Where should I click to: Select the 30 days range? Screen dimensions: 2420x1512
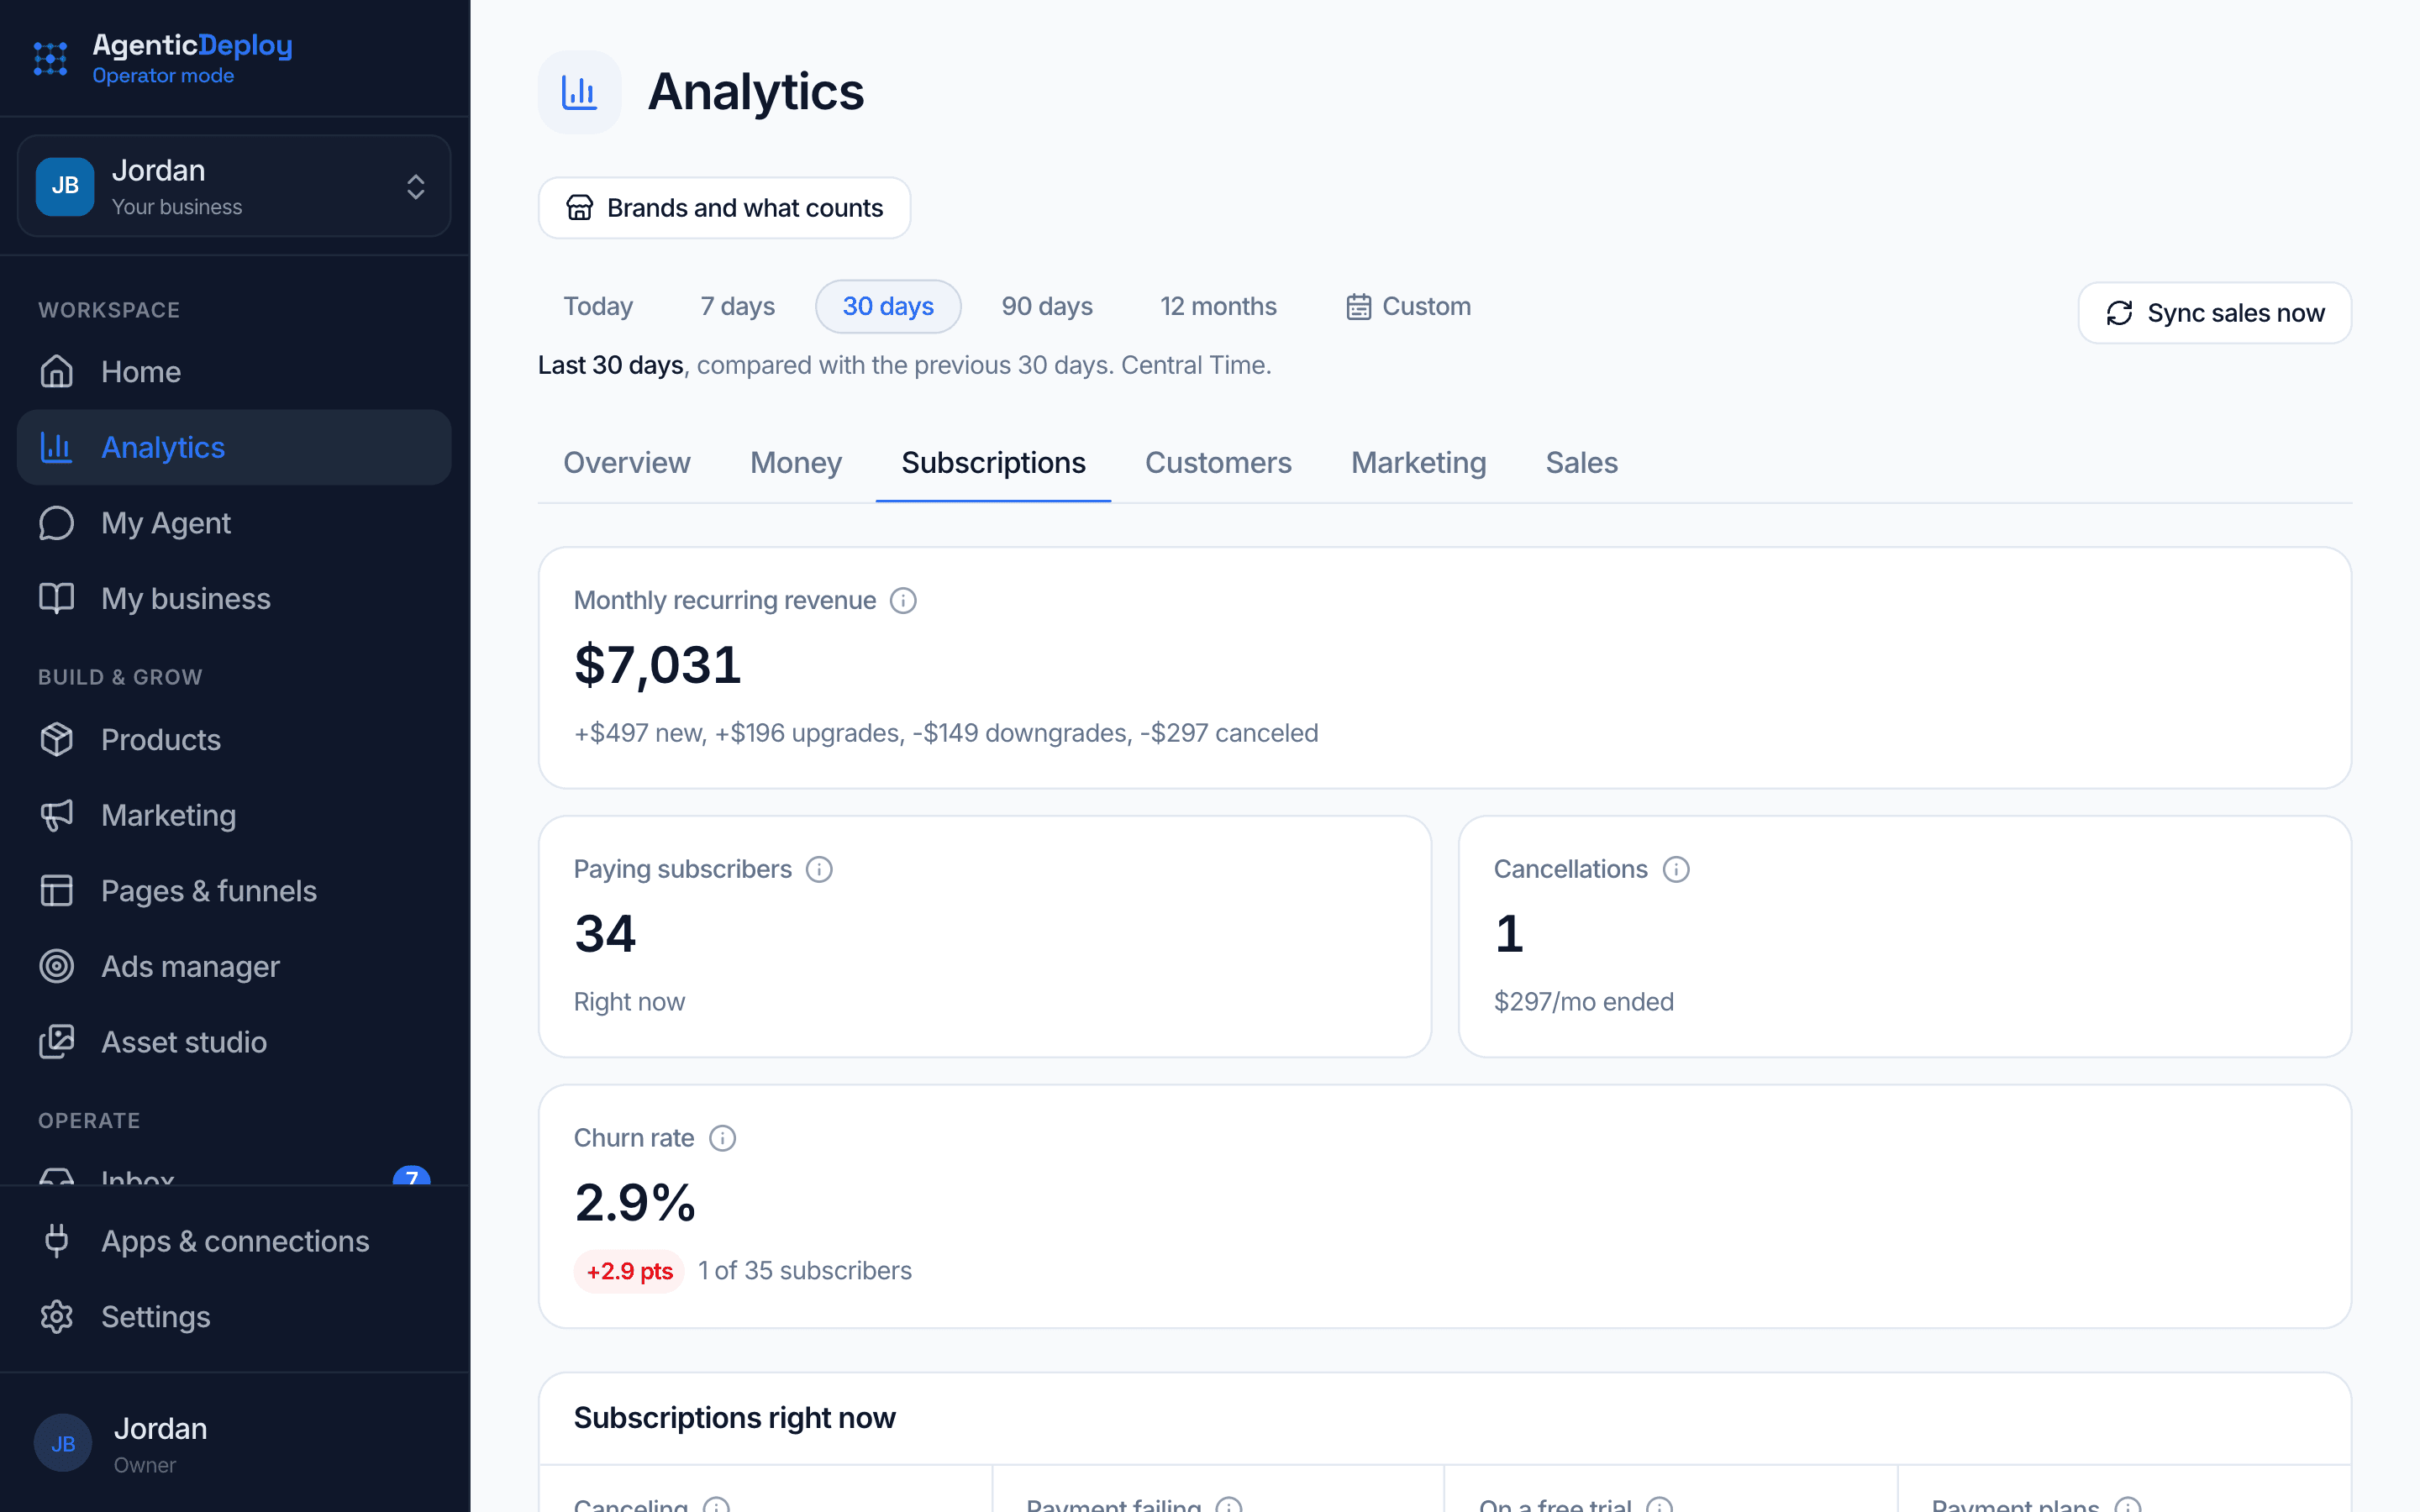pyautogui.click(x=888, y=306)
